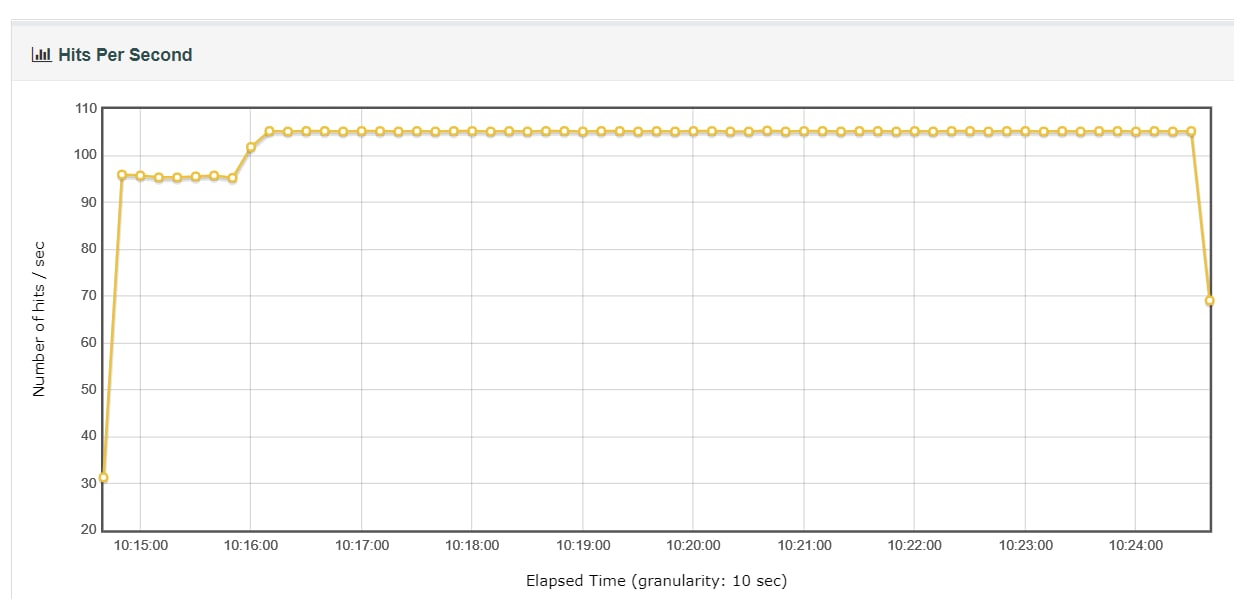
Task: Click y-axis value 60
Action: [x=89, y=343]
